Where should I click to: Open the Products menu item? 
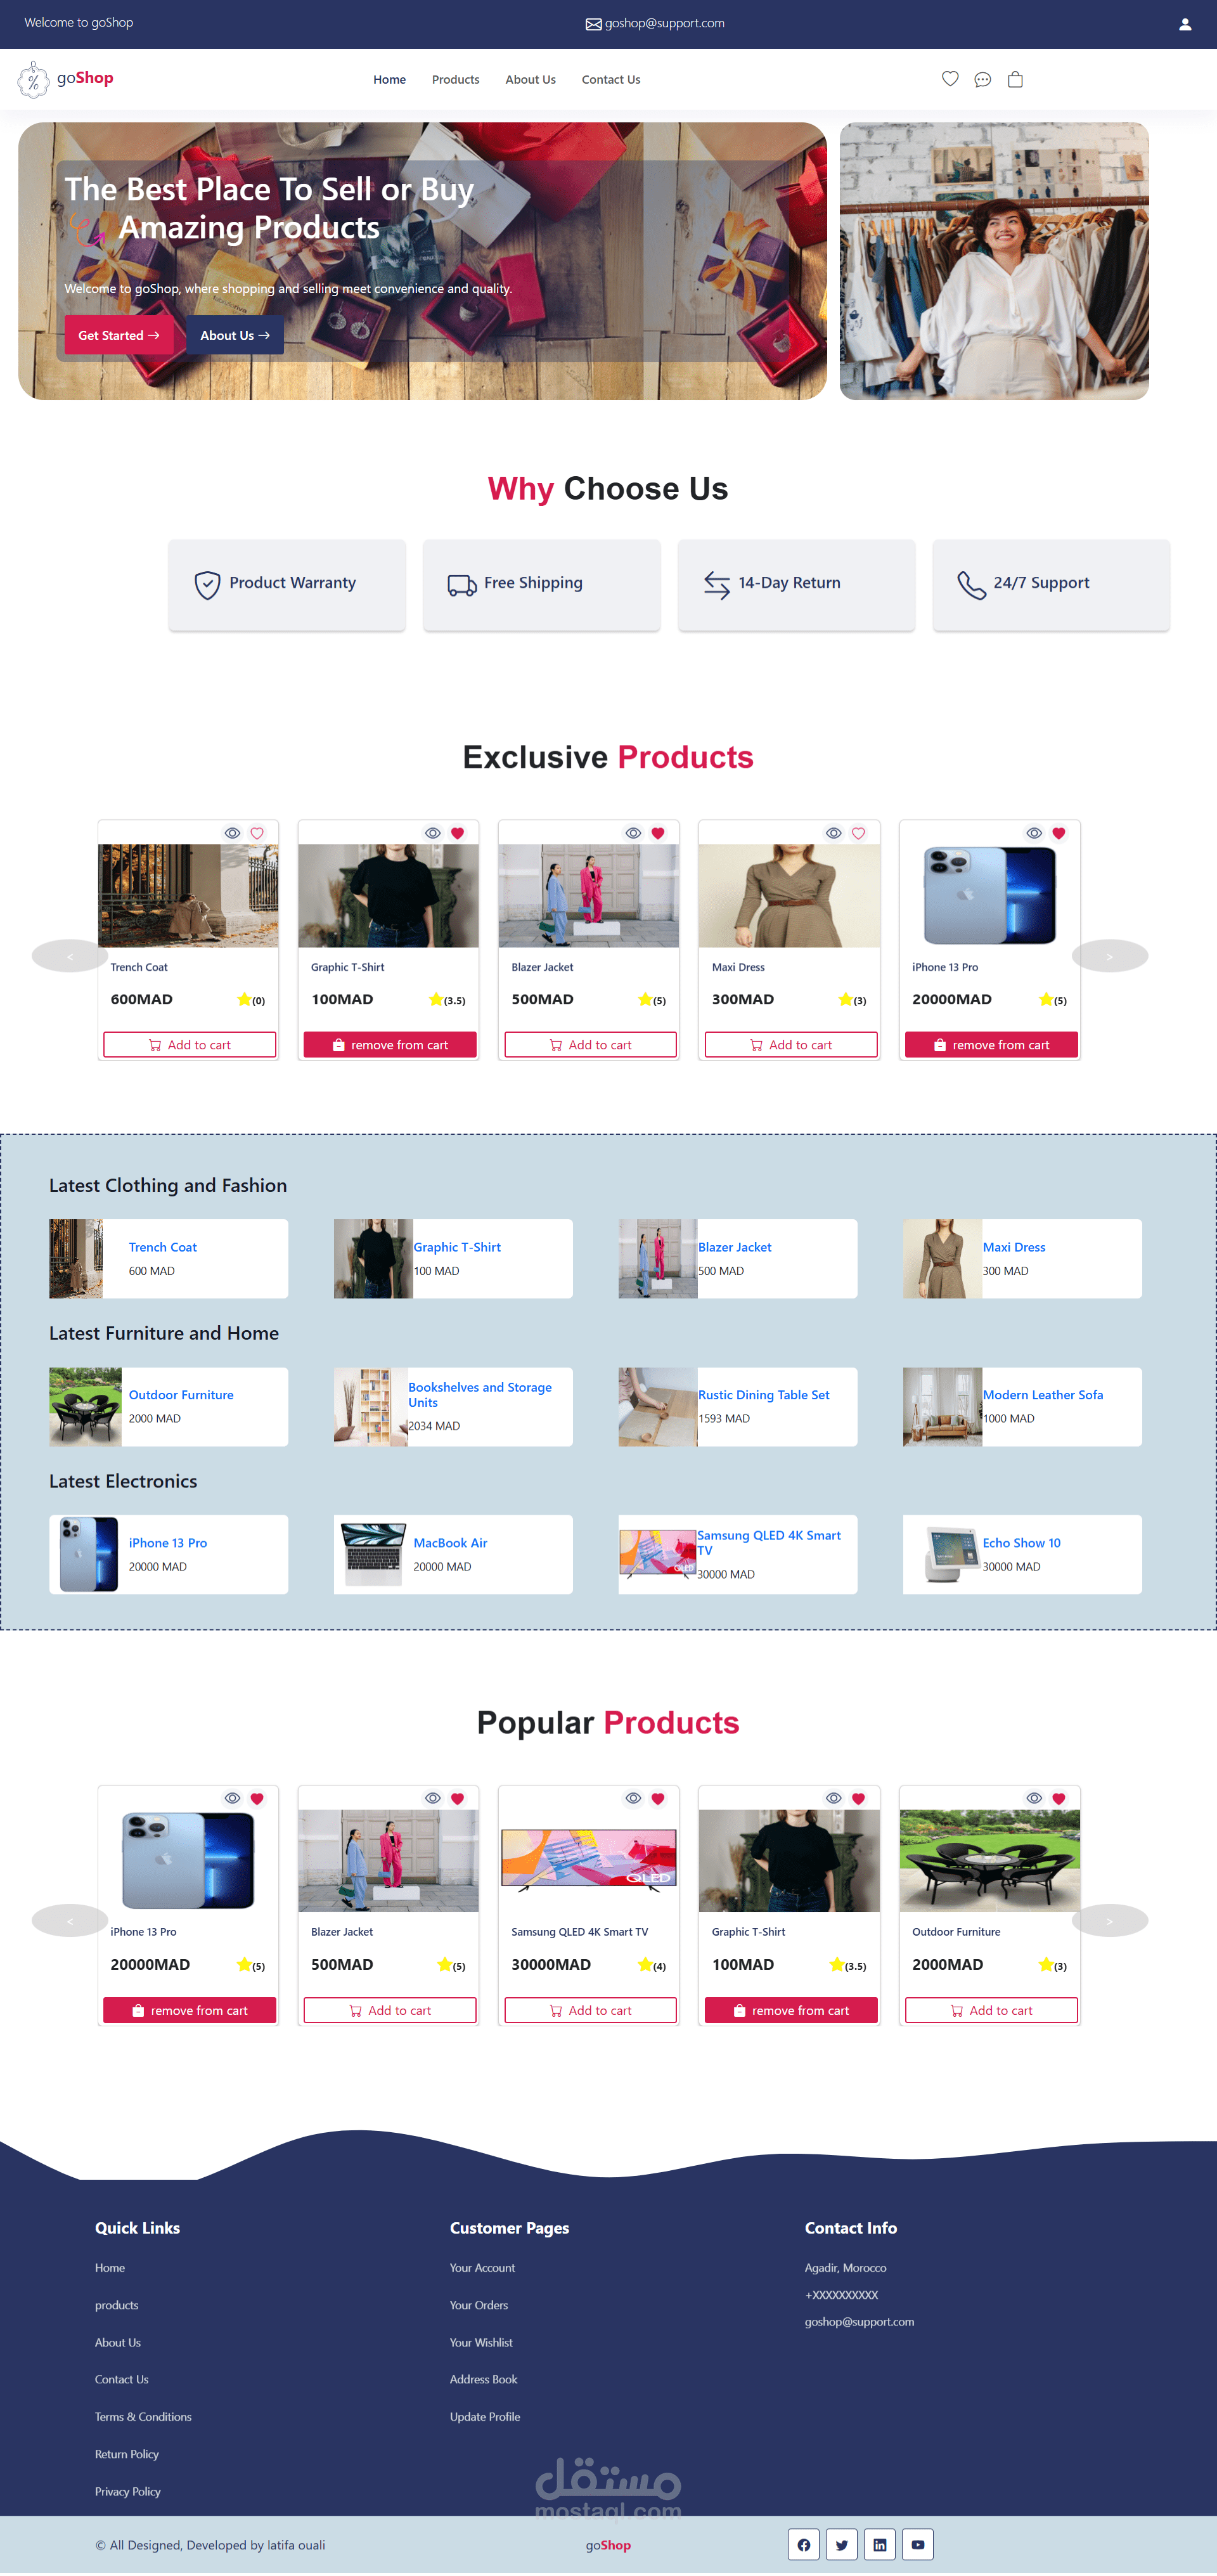(x=455, y=77)
